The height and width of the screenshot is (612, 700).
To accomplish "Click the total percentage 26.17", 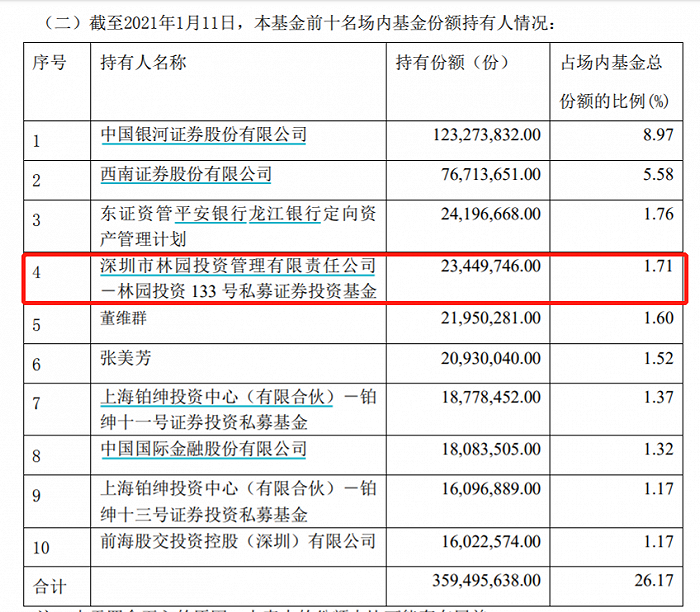I will (654, 581).
